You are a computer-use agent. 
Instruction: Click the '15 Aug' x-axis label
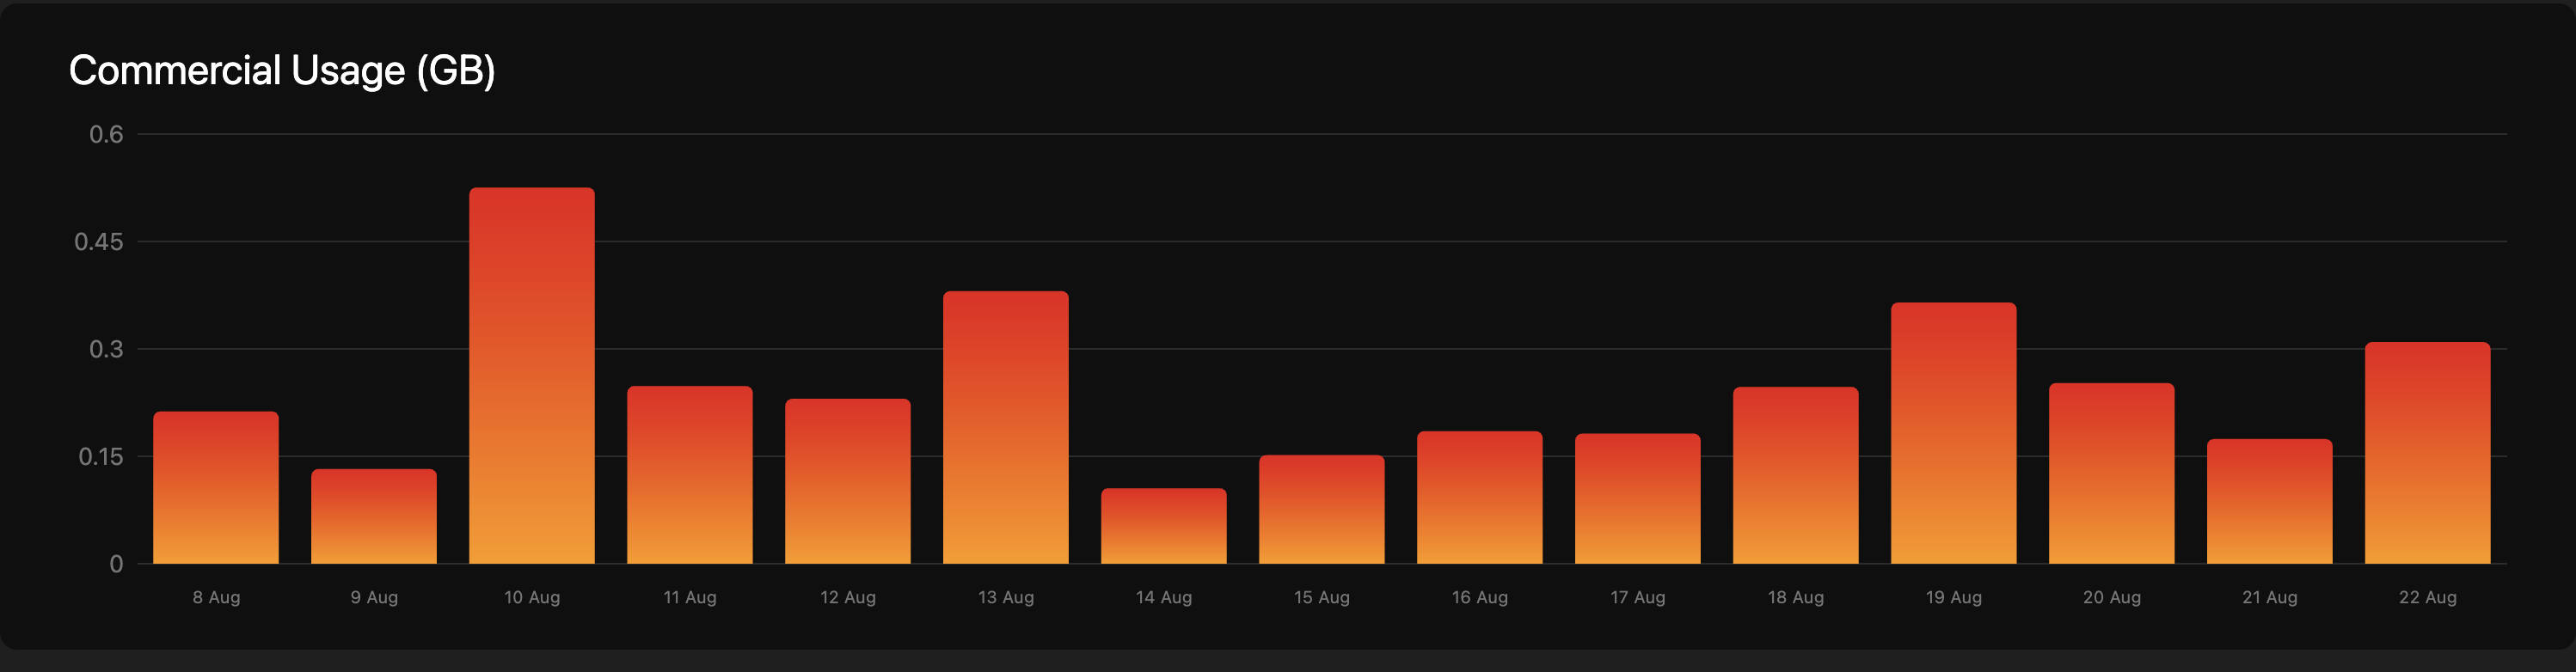tap(1322, 597)
